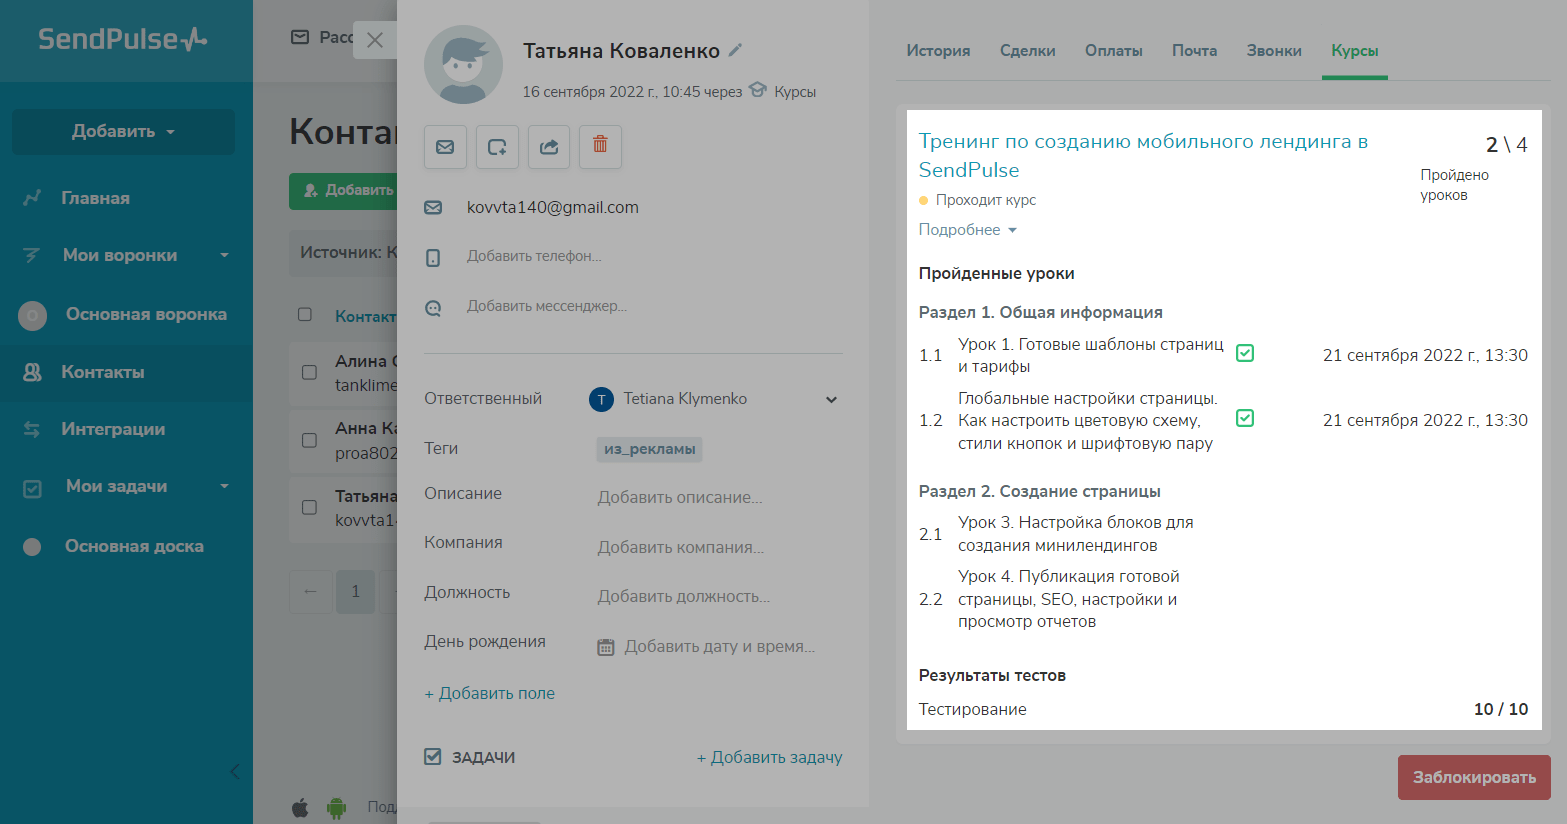Check the select-all contacts header checkbox
1567x824 pixels.
click(x=305, y=315)
